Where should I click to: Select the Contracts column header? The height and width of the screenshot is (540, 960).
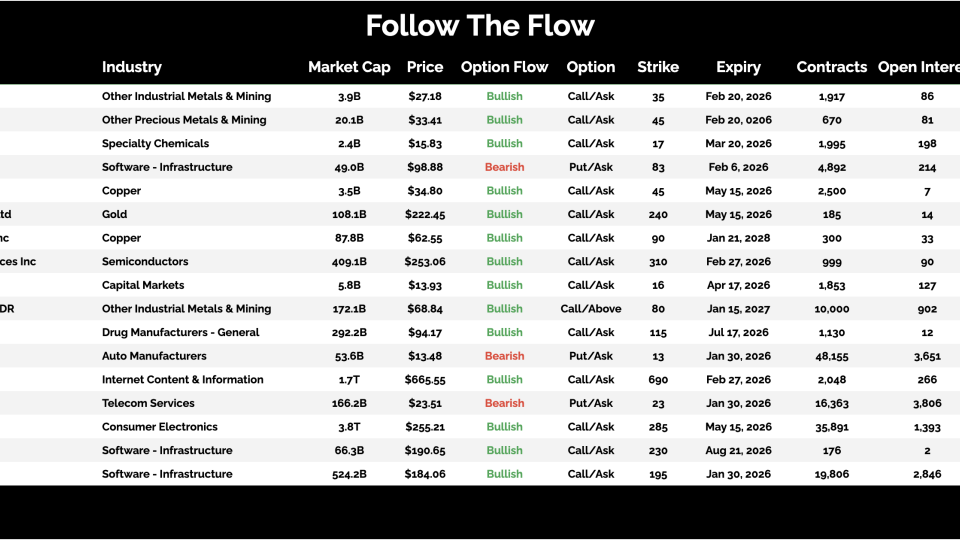pos(832,67)
